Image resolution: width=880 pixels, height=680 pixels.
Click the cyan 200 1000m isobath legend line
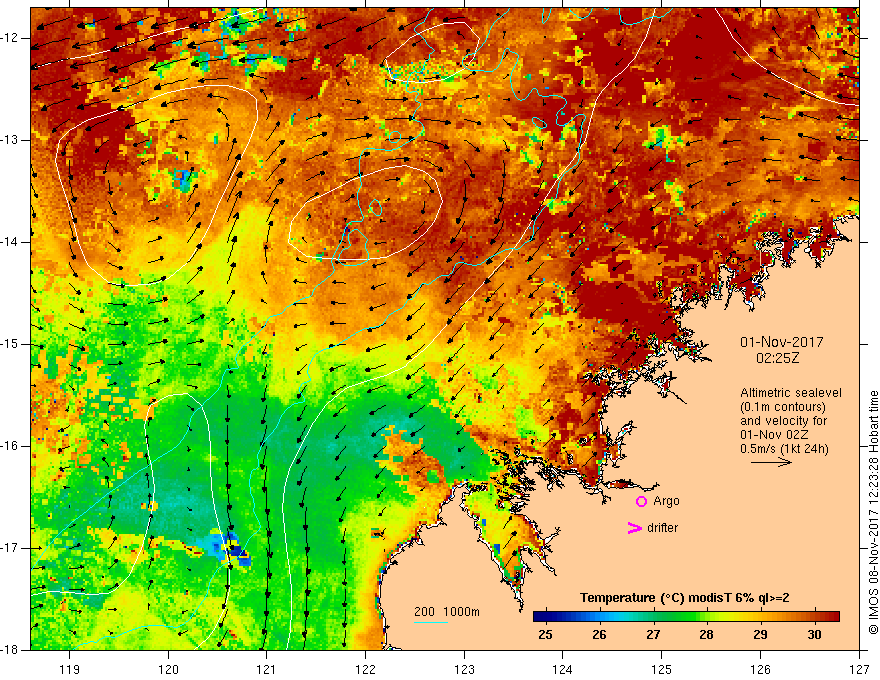(431, 622)
